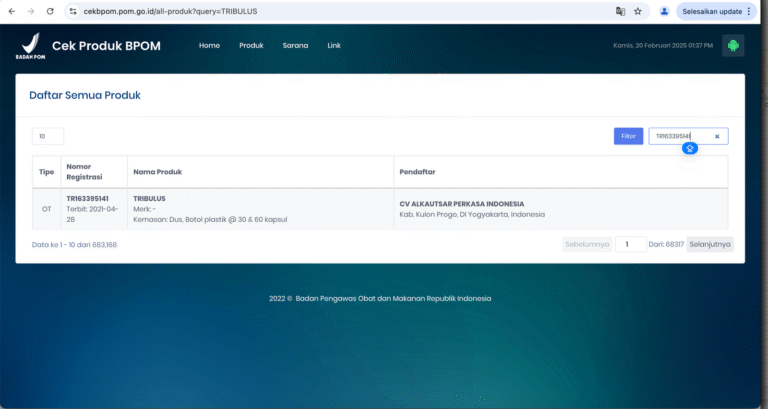Open the browser profile avatar
The width and height of the screenshot is (768, 409).
pyautogui.click(x=664, y=11)
